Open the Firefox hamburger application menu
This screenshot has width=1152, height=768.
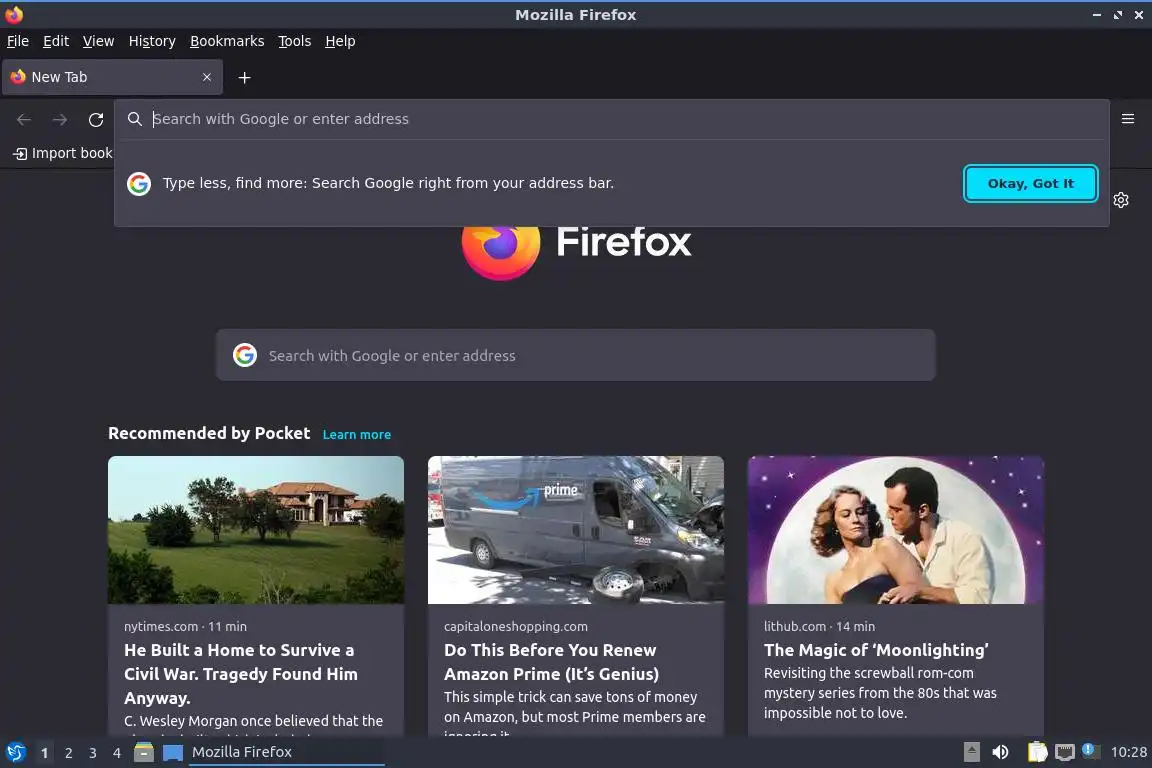[x=1128, y=118]
